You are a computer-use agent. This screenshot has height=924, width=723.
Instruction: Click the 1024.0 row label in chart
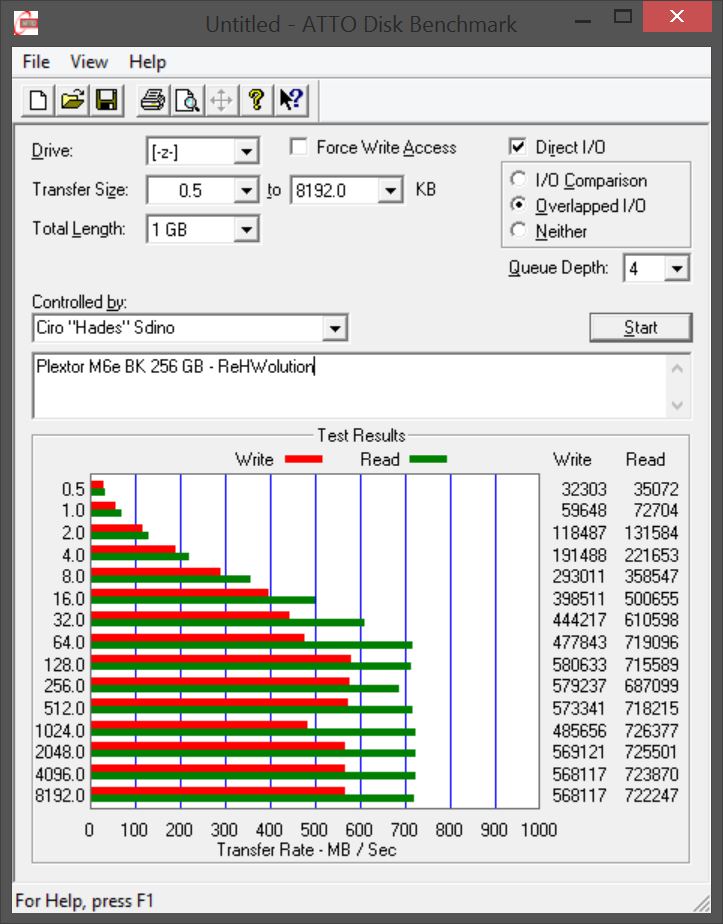click(x=60, y=731)
